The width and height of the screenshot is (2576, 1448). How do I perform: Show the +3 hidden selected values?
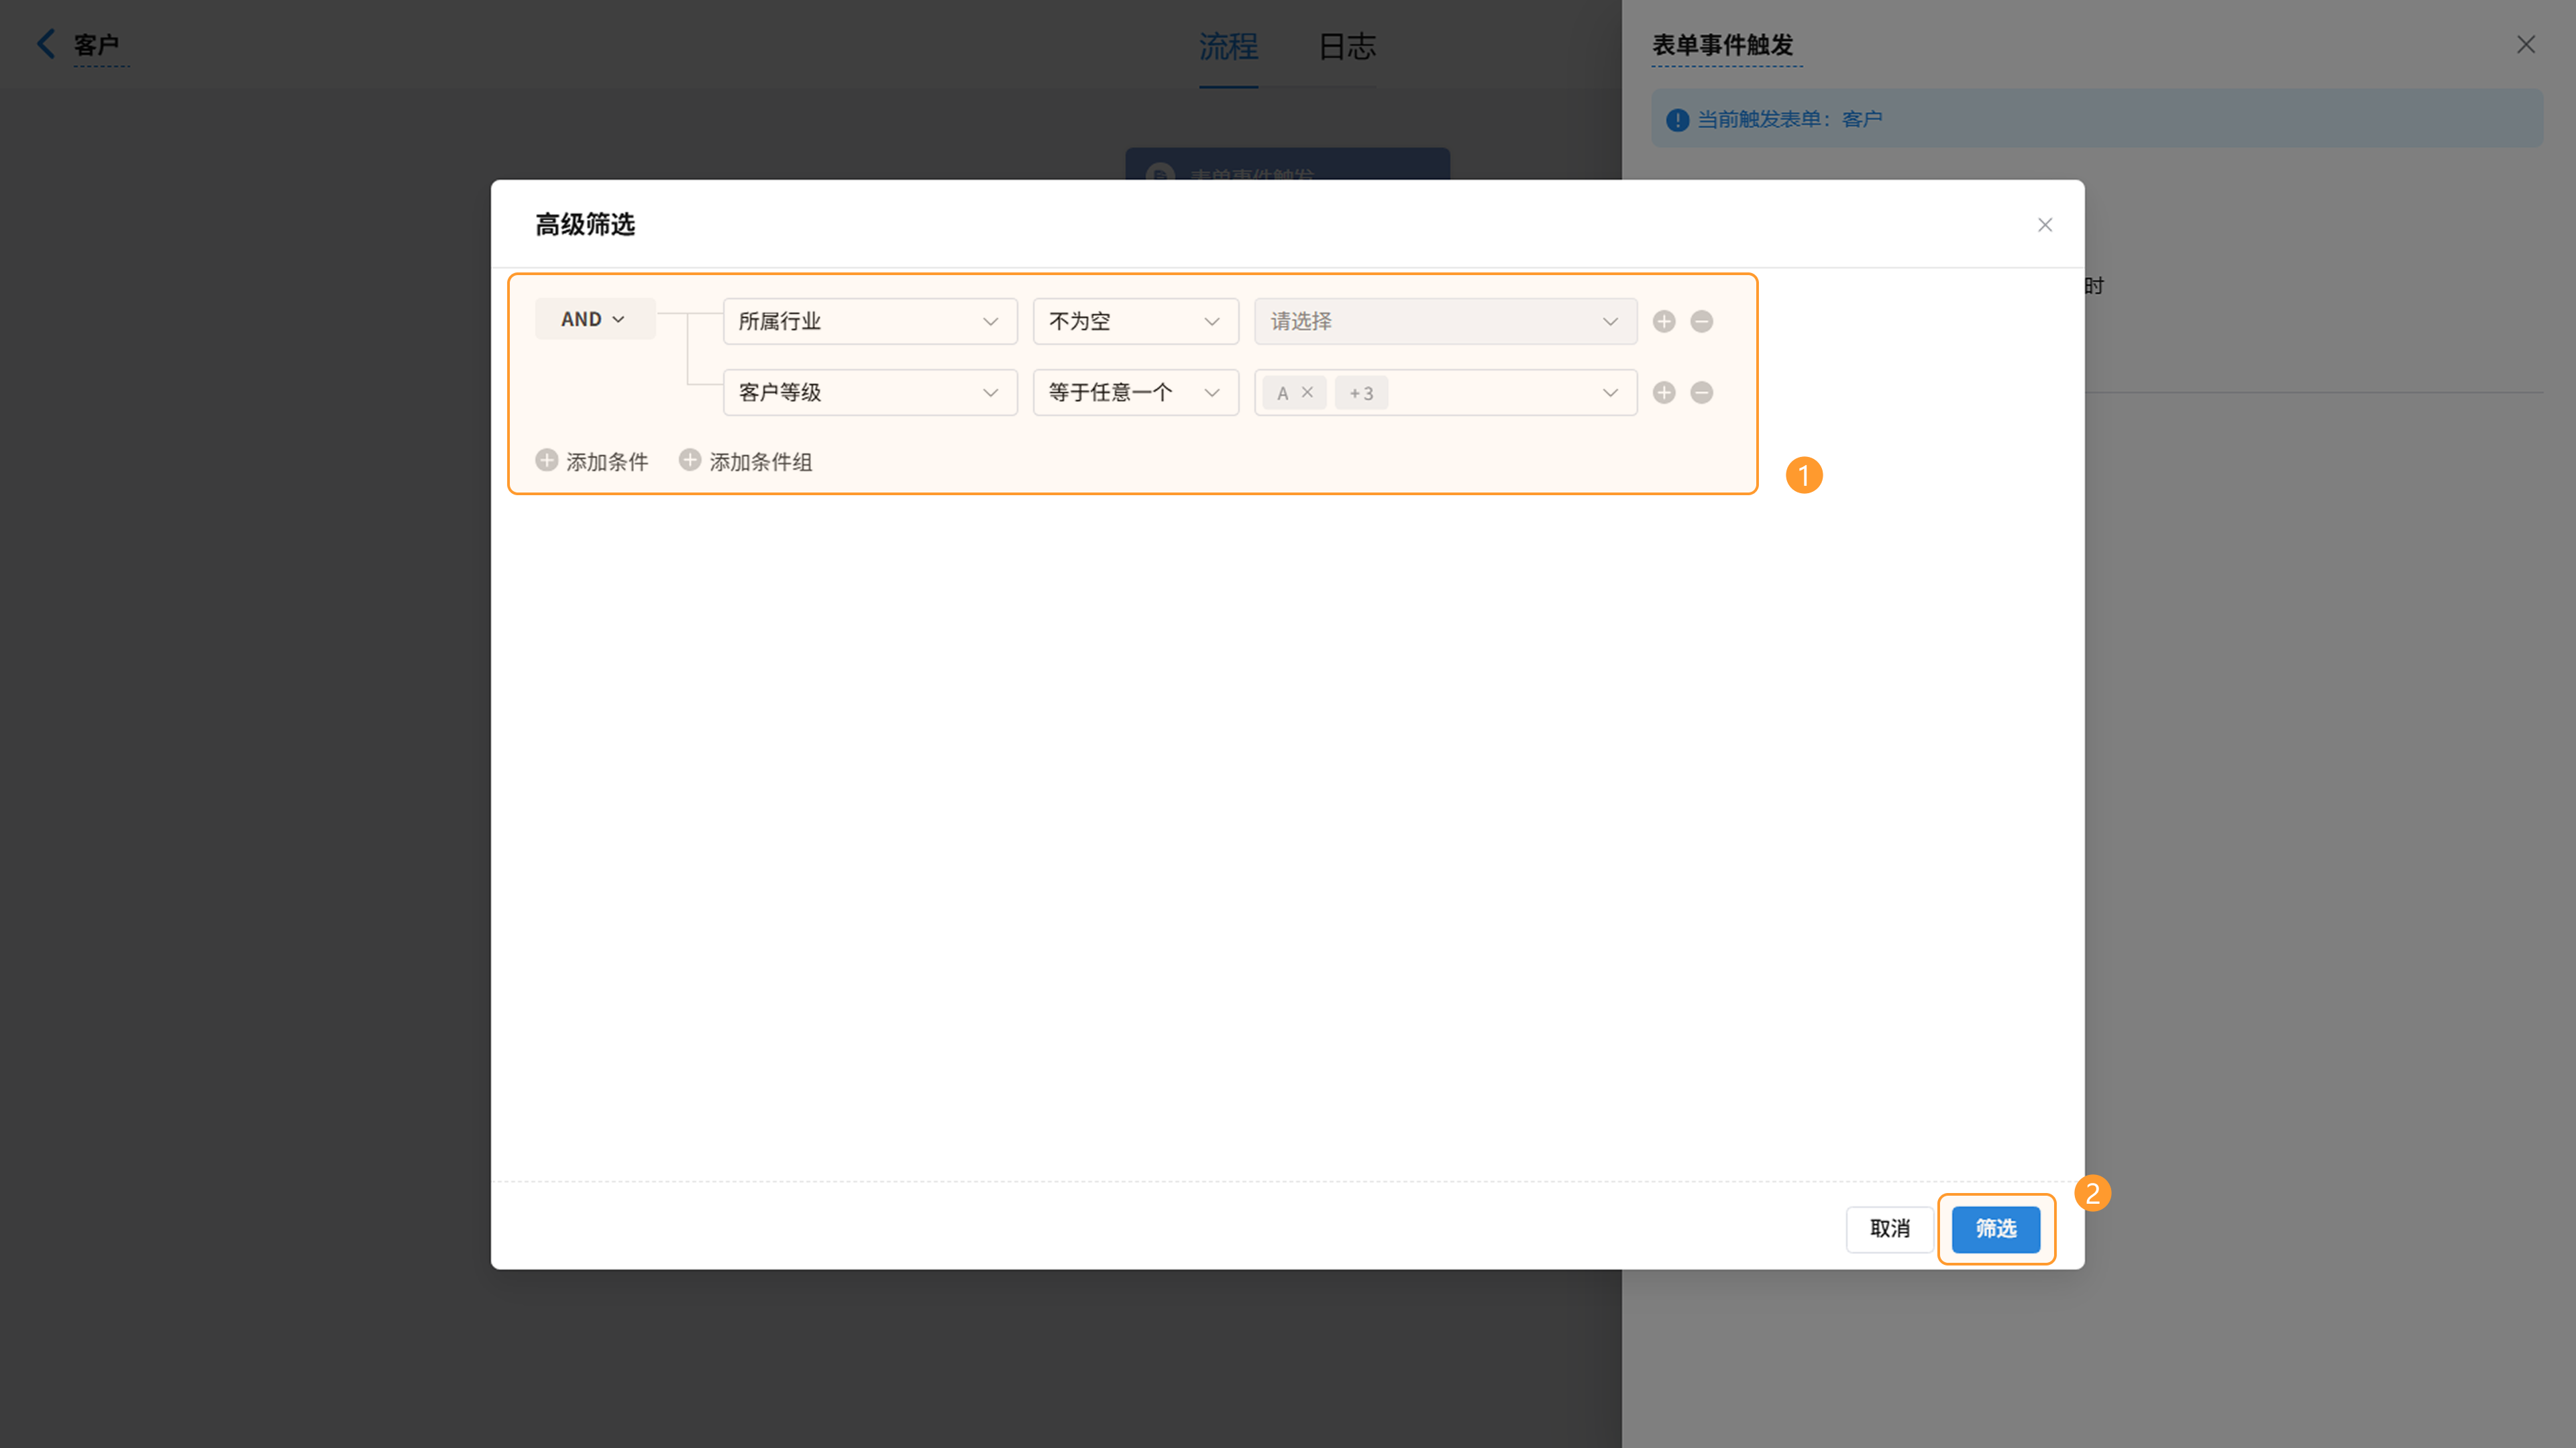(x=1361, y=393)
